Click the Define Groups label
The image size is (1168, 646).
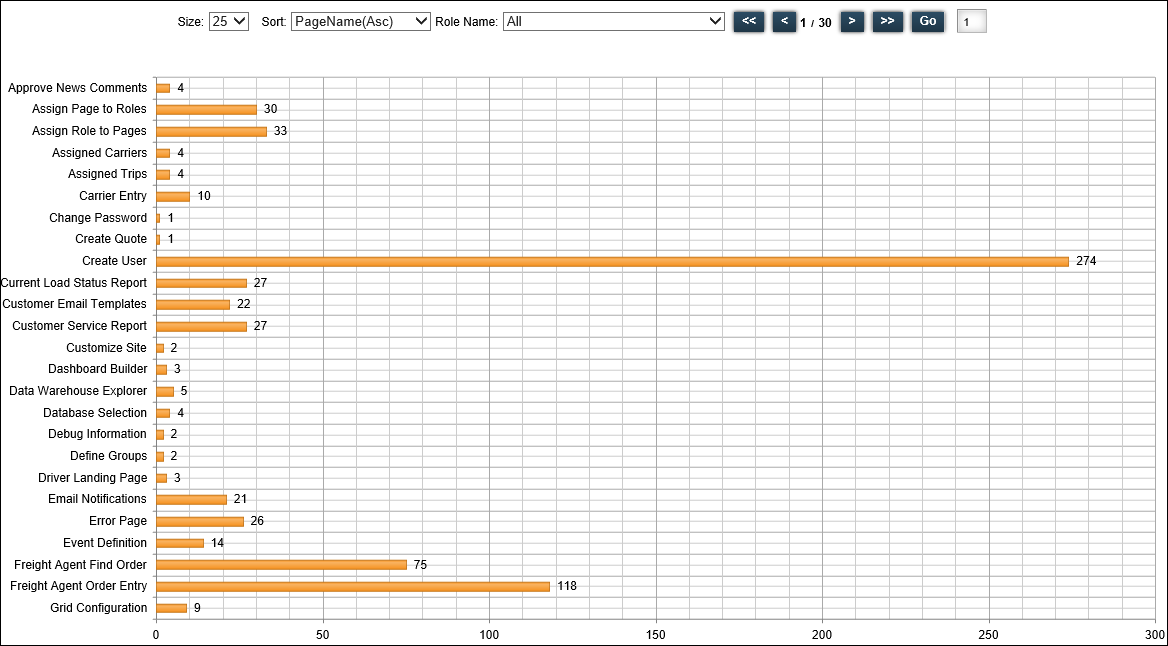pyautogui.click(x=109, y=456)
